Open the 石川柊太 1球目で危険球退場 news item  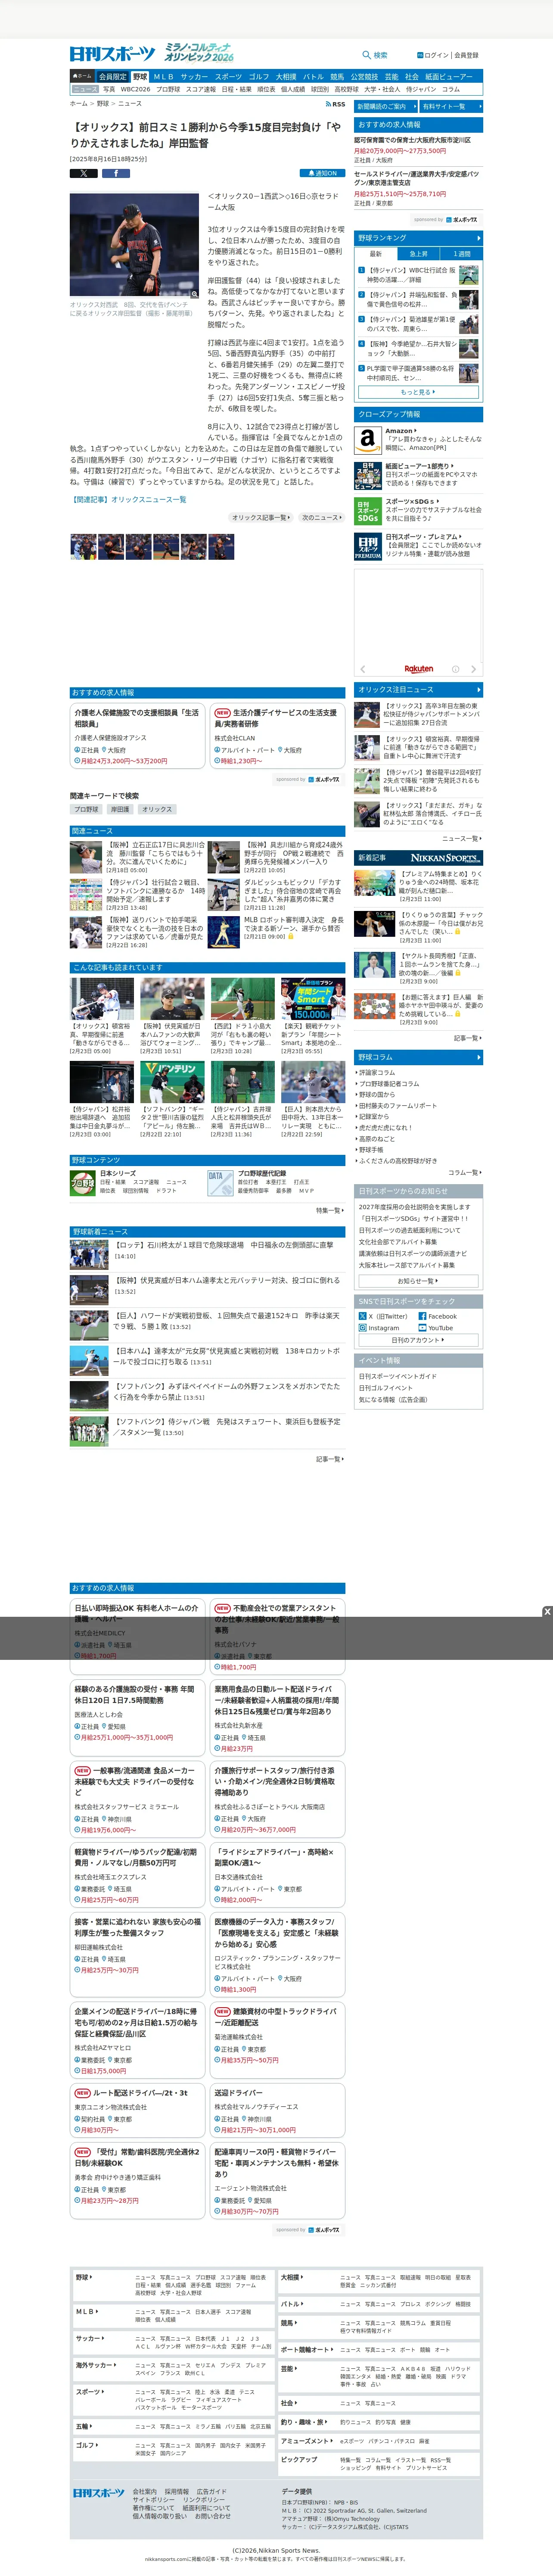coord(224,1245)
